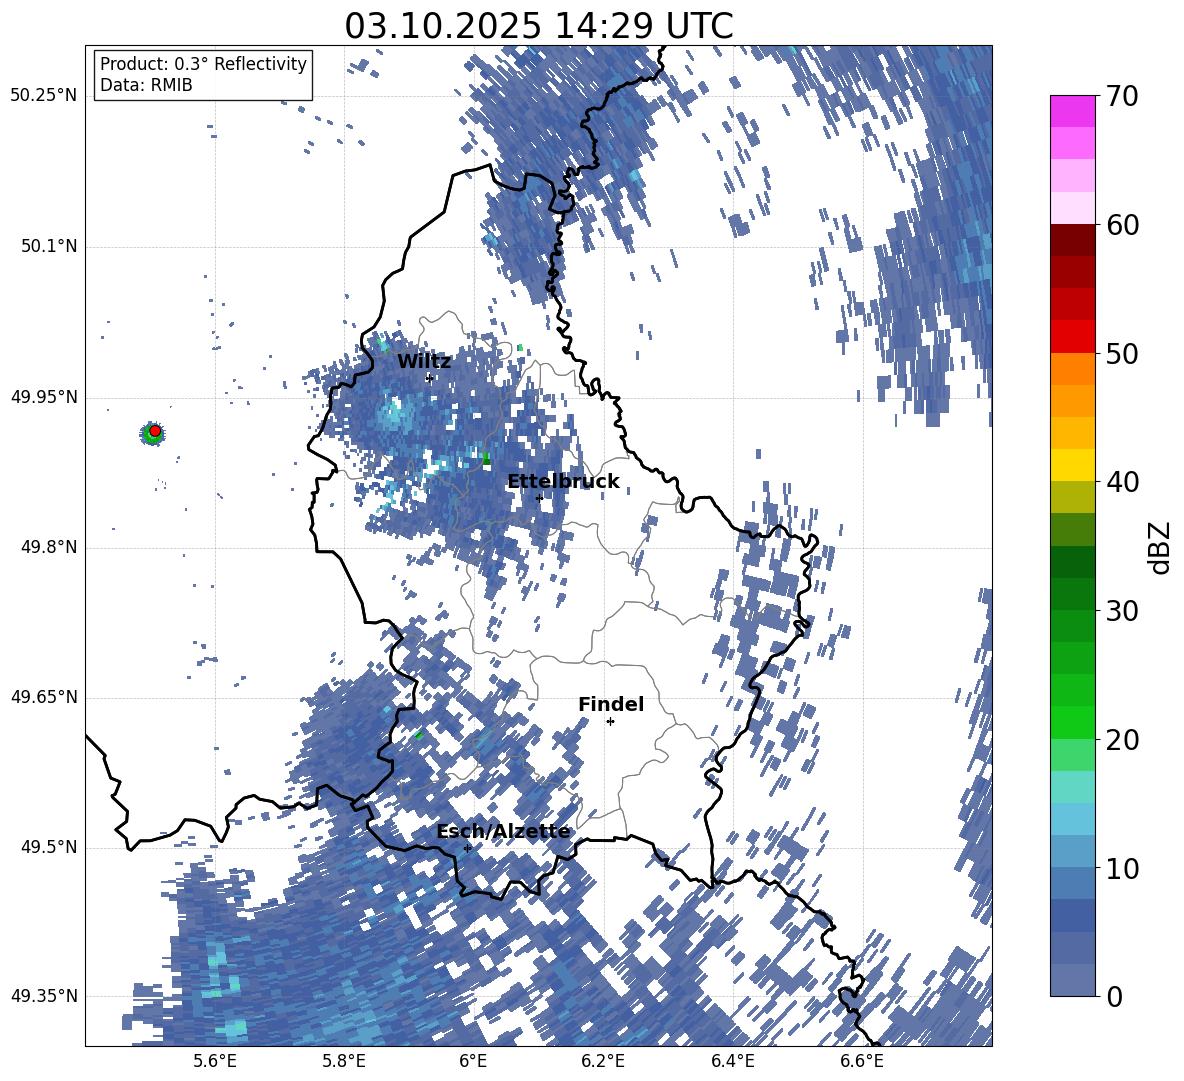
Task: Click the 5.8°E longitude label
Action: coord(344,1062)
